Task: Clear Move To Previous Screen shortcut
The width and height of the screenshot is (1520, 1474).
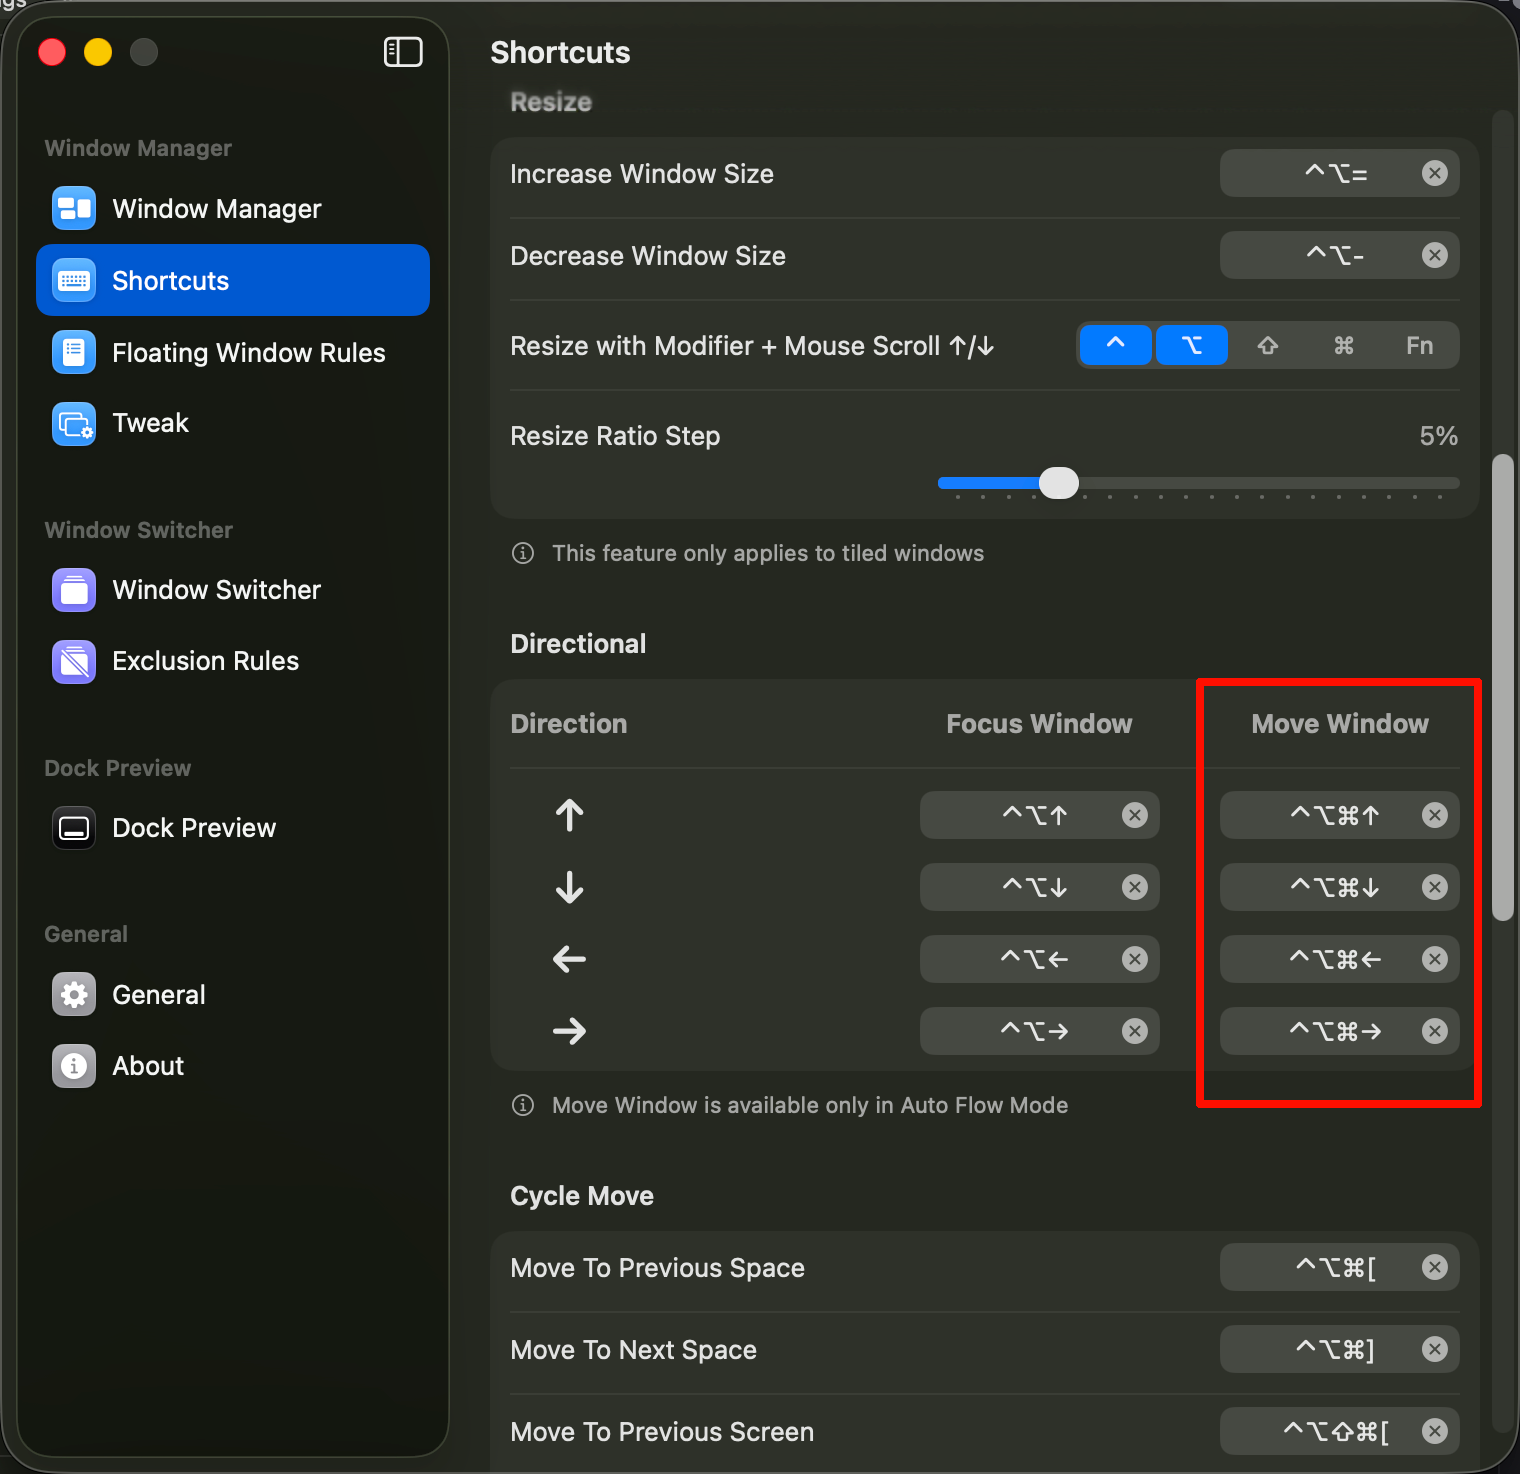Action: [1435, 1431]
